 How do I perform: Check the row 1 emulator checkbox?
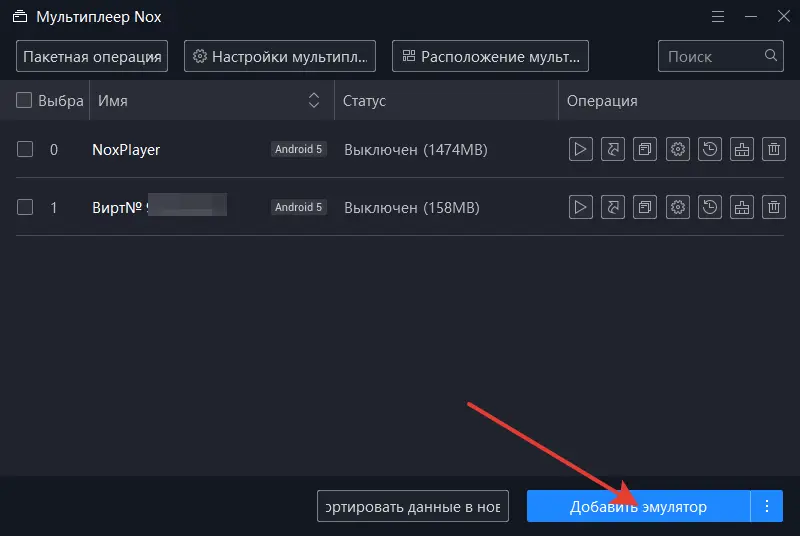tap(25, 207)
